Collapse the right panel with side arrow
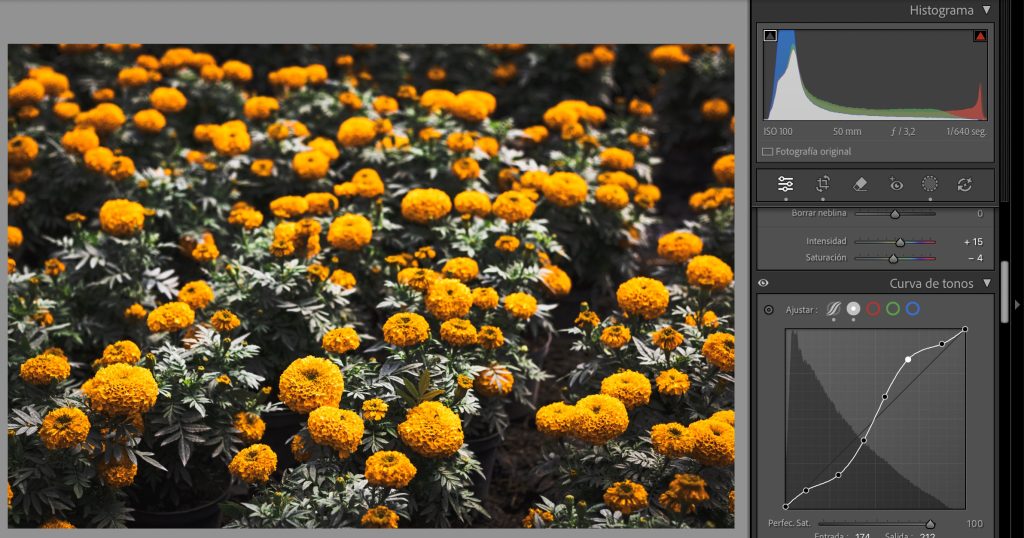 point(1017,305)
